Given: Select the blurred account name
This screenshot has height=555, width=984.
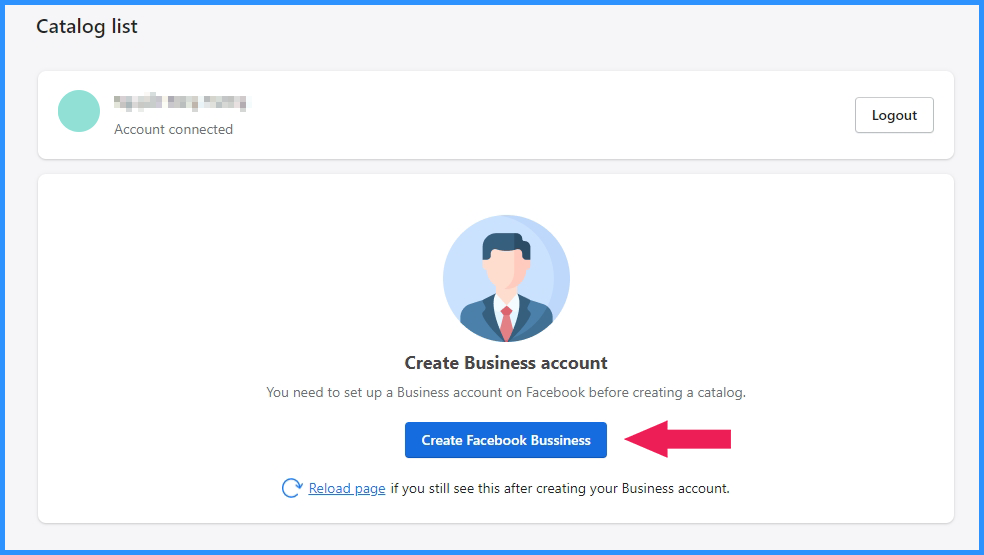Looking at the screenshot, I should coord(182,102).
